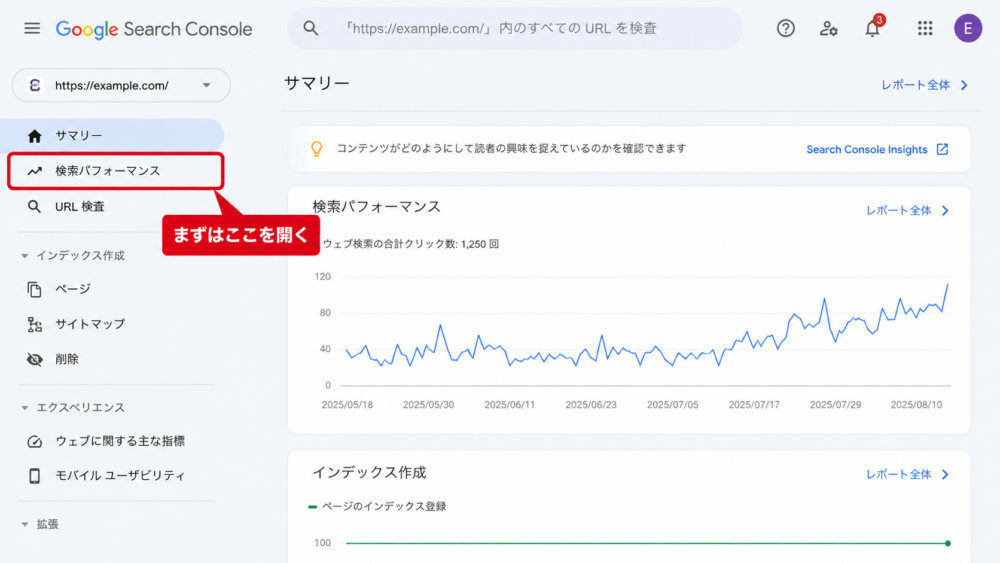Click the 2025/06/23 axis date label
The width and height of the screenshot is (1000, 563).
coord(591,405)
